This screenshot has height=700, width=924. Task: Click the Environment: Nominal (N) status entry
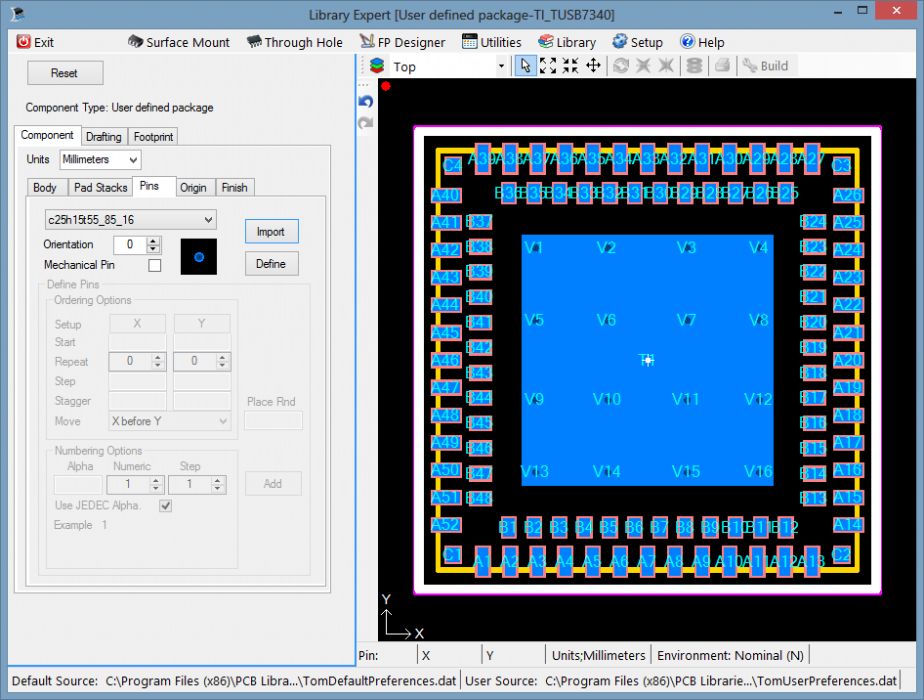730,655
